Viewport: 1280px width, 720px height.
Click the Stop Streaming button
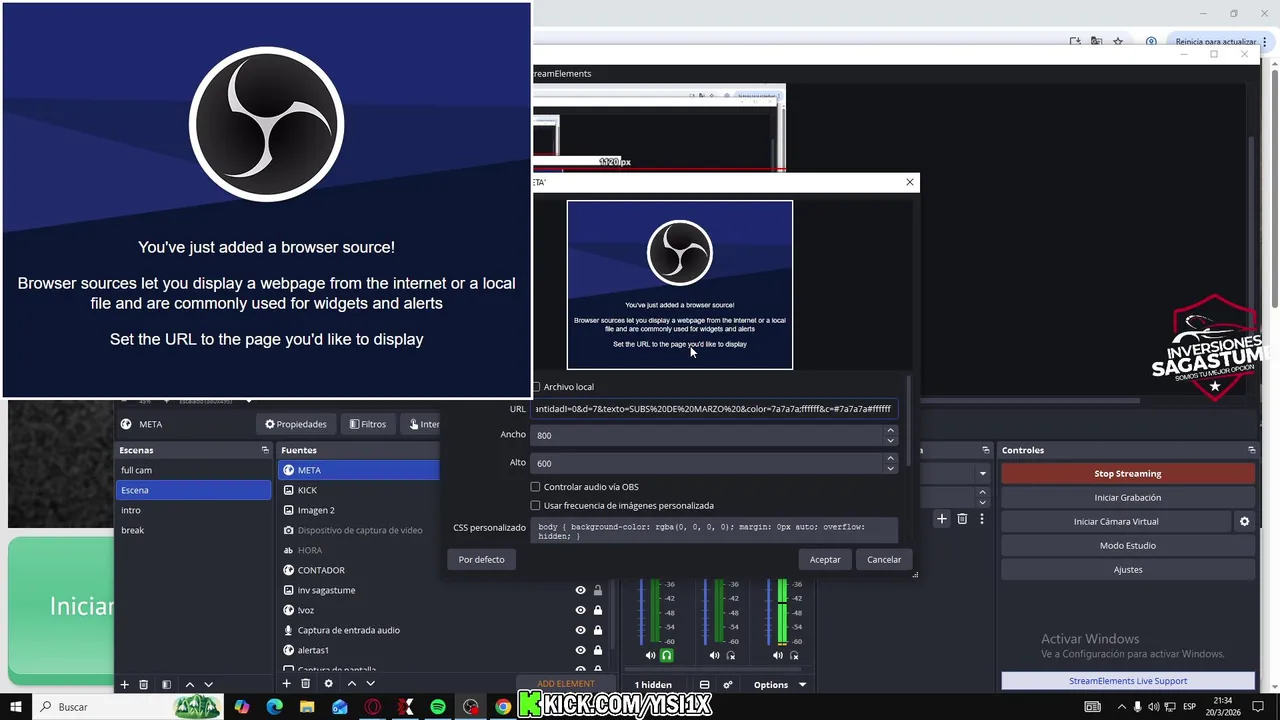(1128, 473)
